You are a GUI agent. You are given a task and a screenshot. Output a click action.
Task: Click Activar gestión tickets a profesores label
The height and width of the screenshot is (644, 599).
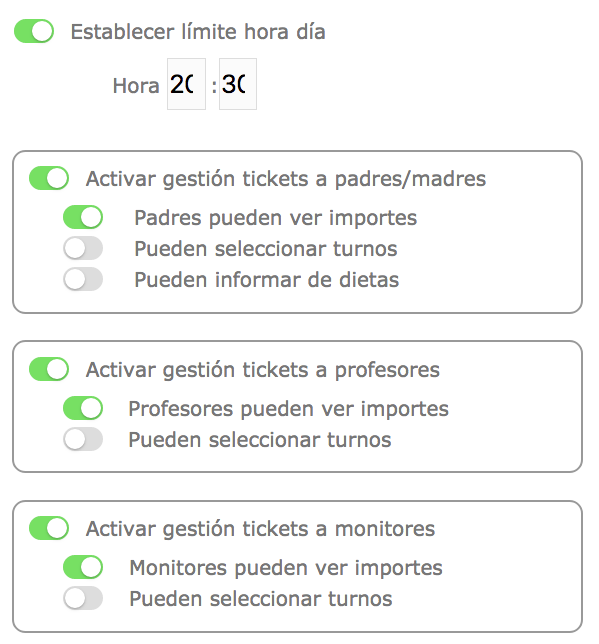tap(263, 370)
